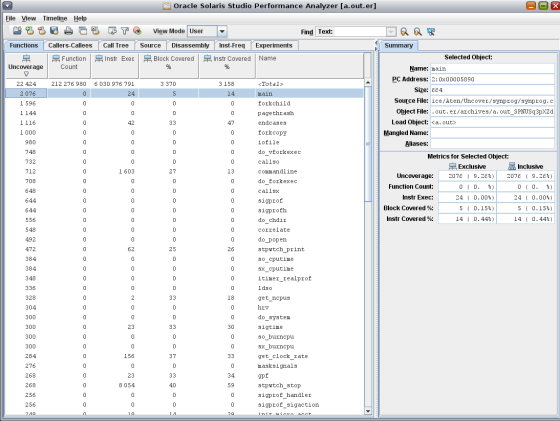
Task: Open the Timeline menu
Action: tap(55, 18)
